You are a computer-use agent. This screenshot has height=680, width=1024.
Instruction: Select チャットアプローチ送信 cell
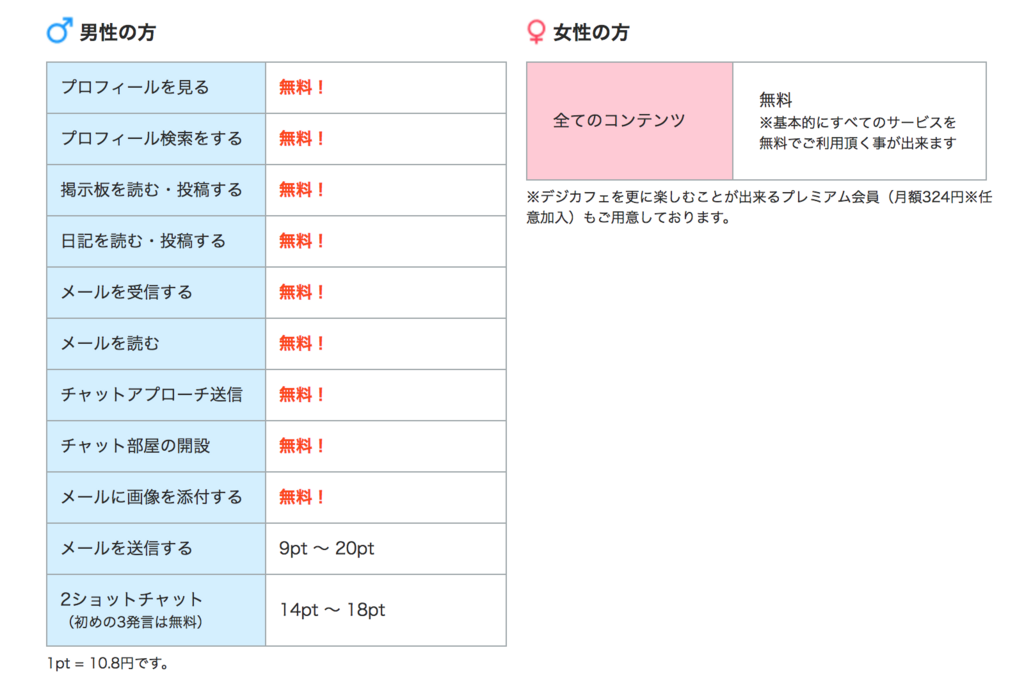tap(156, 395)
